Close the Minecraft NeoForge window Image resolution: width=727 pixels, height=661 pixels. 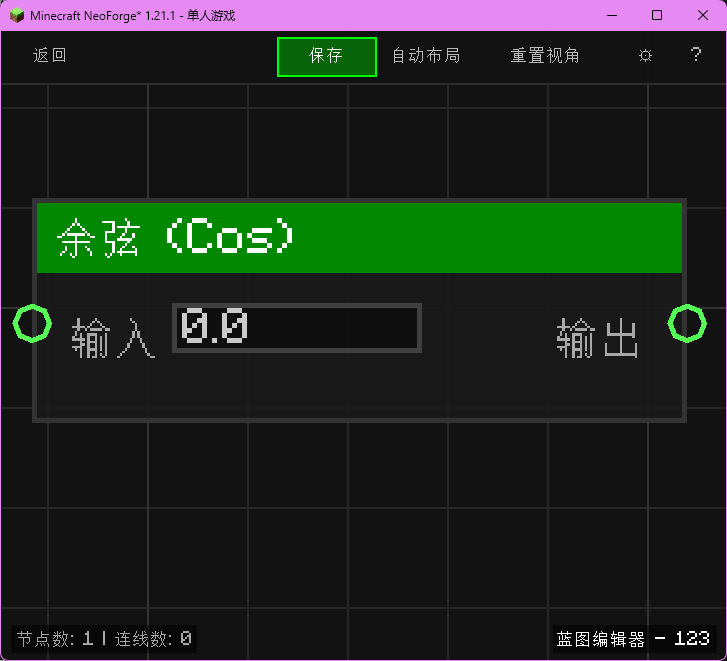point(703,15)
